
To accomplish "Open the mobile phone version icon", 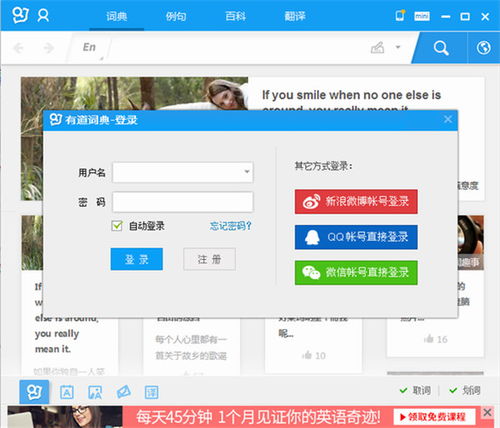I will pos(400,15).
